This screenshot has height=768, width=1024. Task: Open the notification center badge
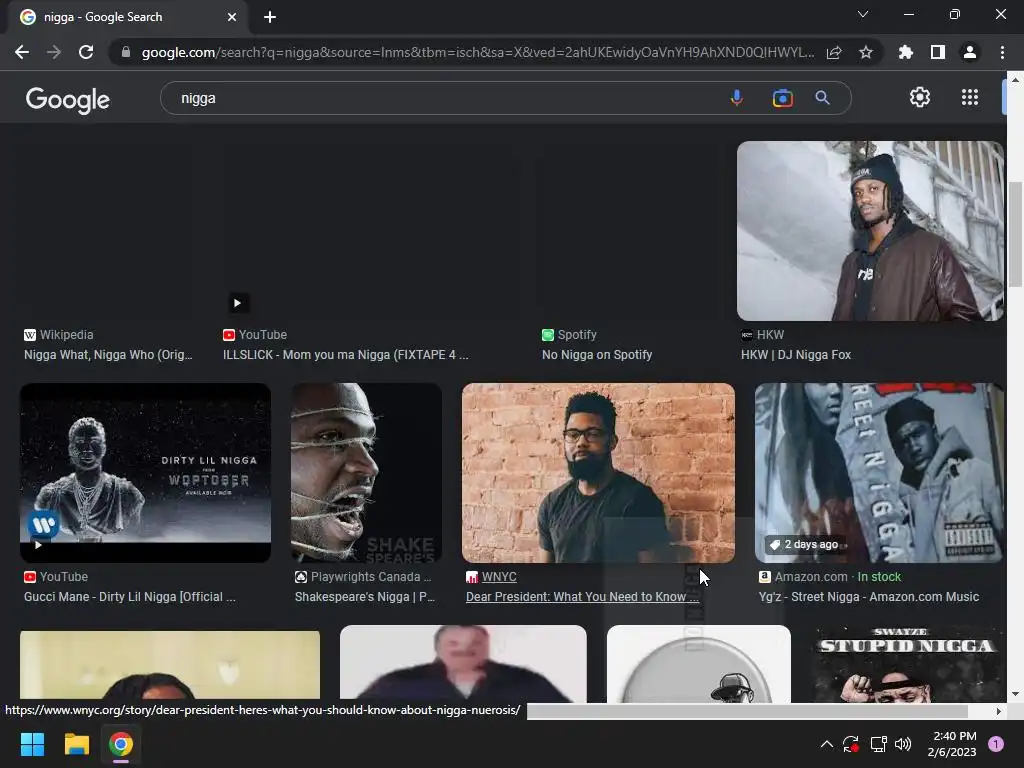click(996, 744)
